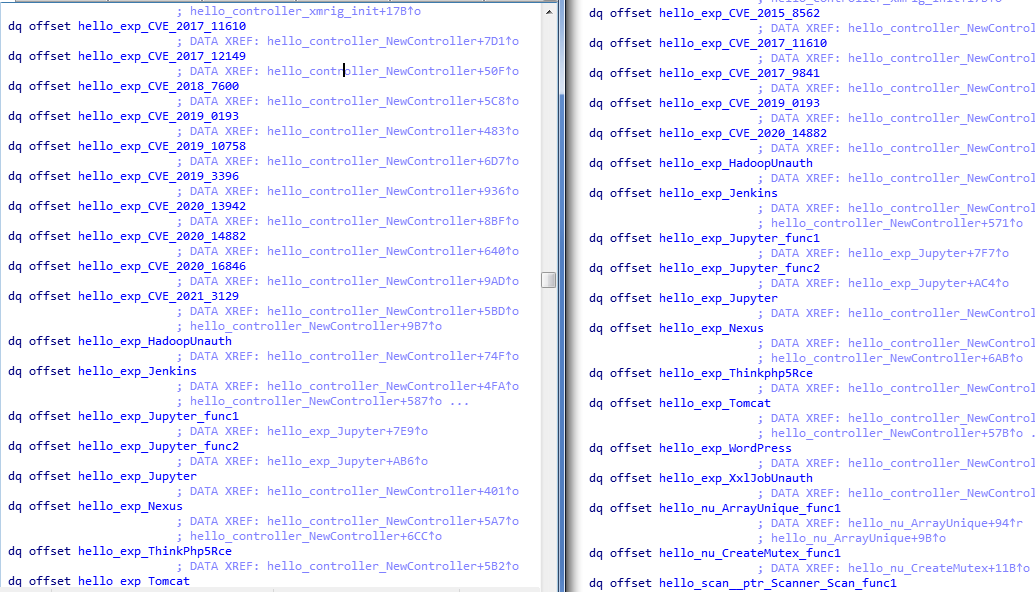1035x592 pixels.
Task: Follow the NewController+7D1 cross-reference
Action: click(393, 41)
